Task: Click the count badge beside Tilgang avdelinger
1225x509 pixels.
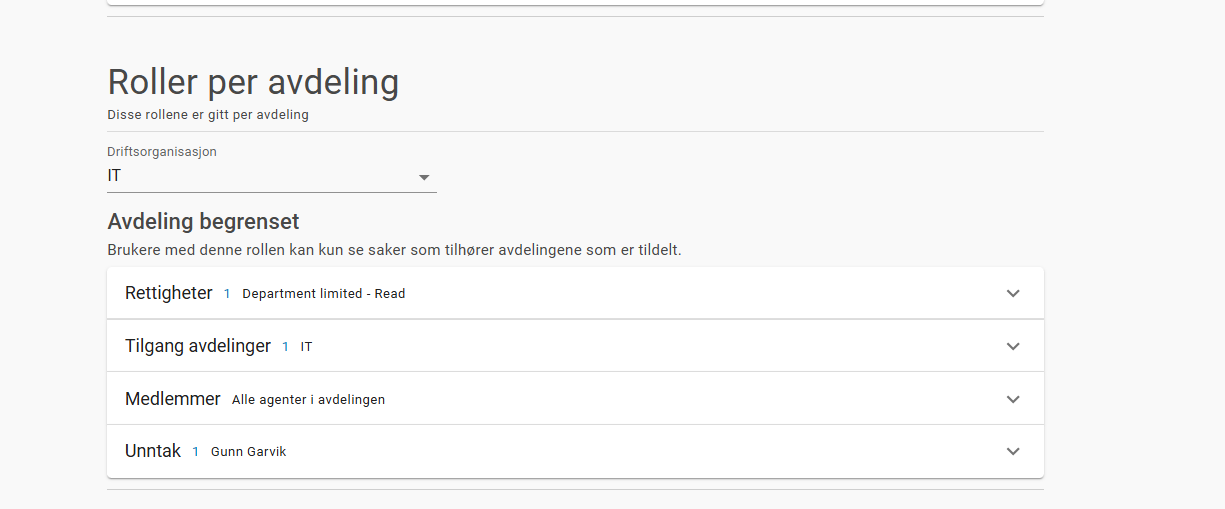Action: point(285,347)
